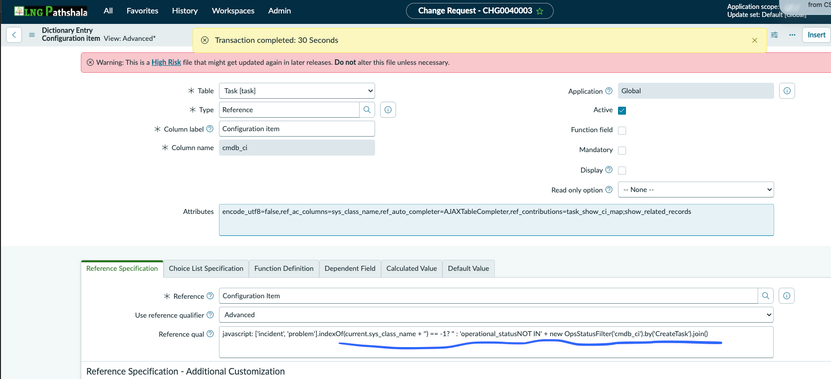Open the Default Value tab
The width and height of the screenshot is (831, 379).
(468, 268)
